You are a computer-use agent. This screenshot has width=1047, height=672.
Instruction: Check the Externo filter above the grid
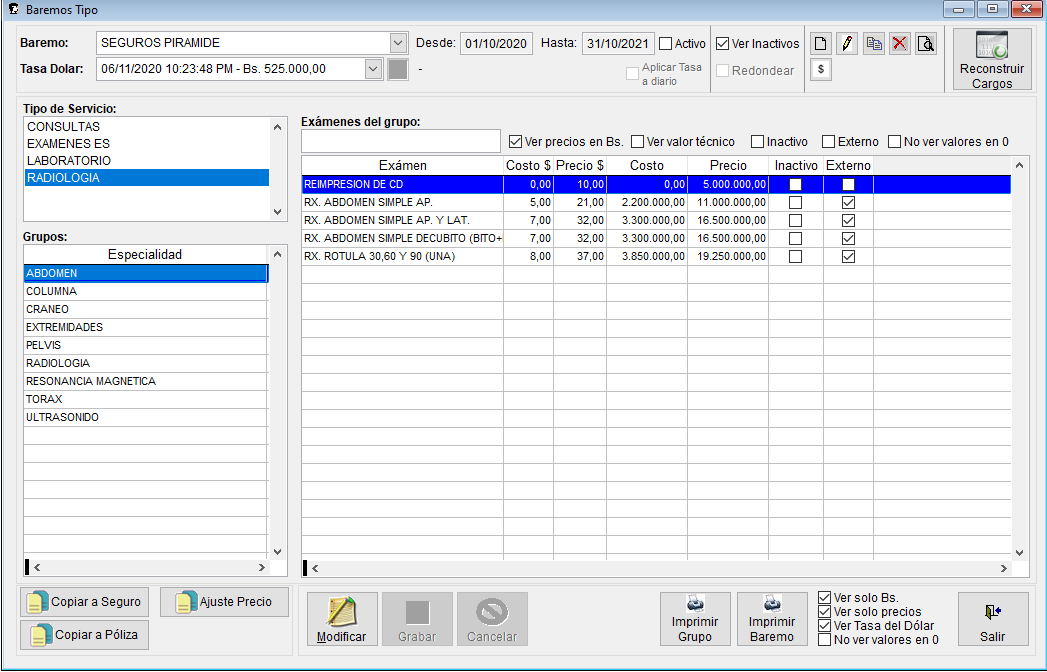tap(829, 142)
